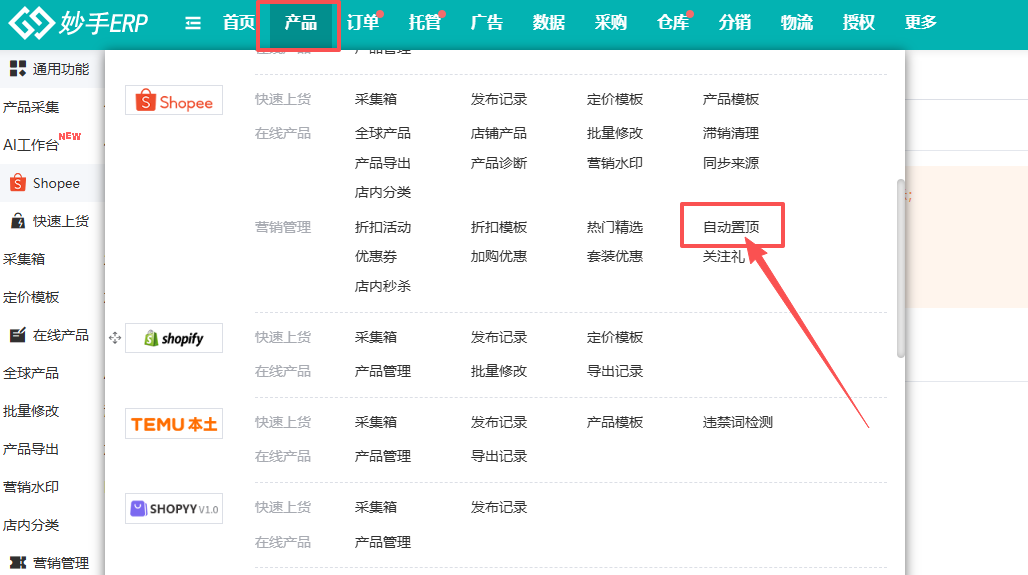Open Shopee 折扣活动

383,227
